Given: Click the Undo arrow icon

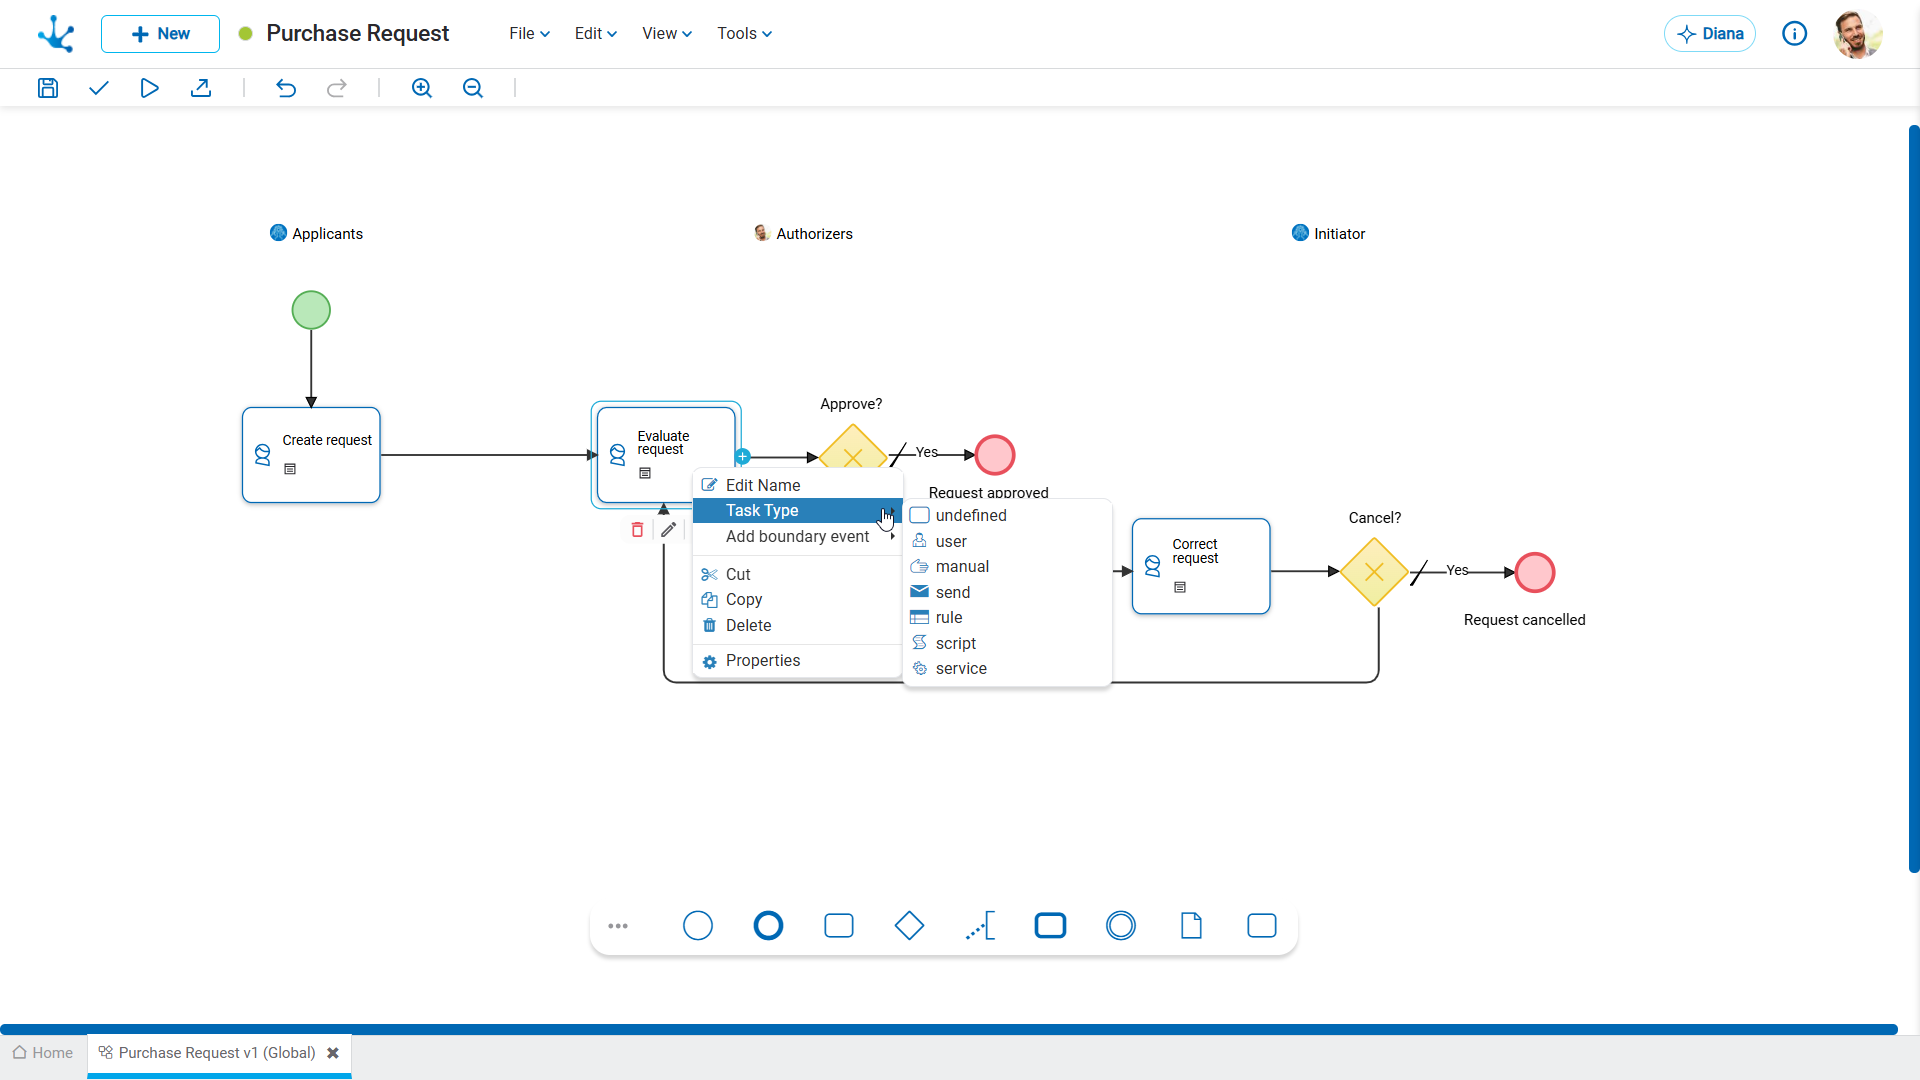Looking at the screenshot, I should coord(286,88).
